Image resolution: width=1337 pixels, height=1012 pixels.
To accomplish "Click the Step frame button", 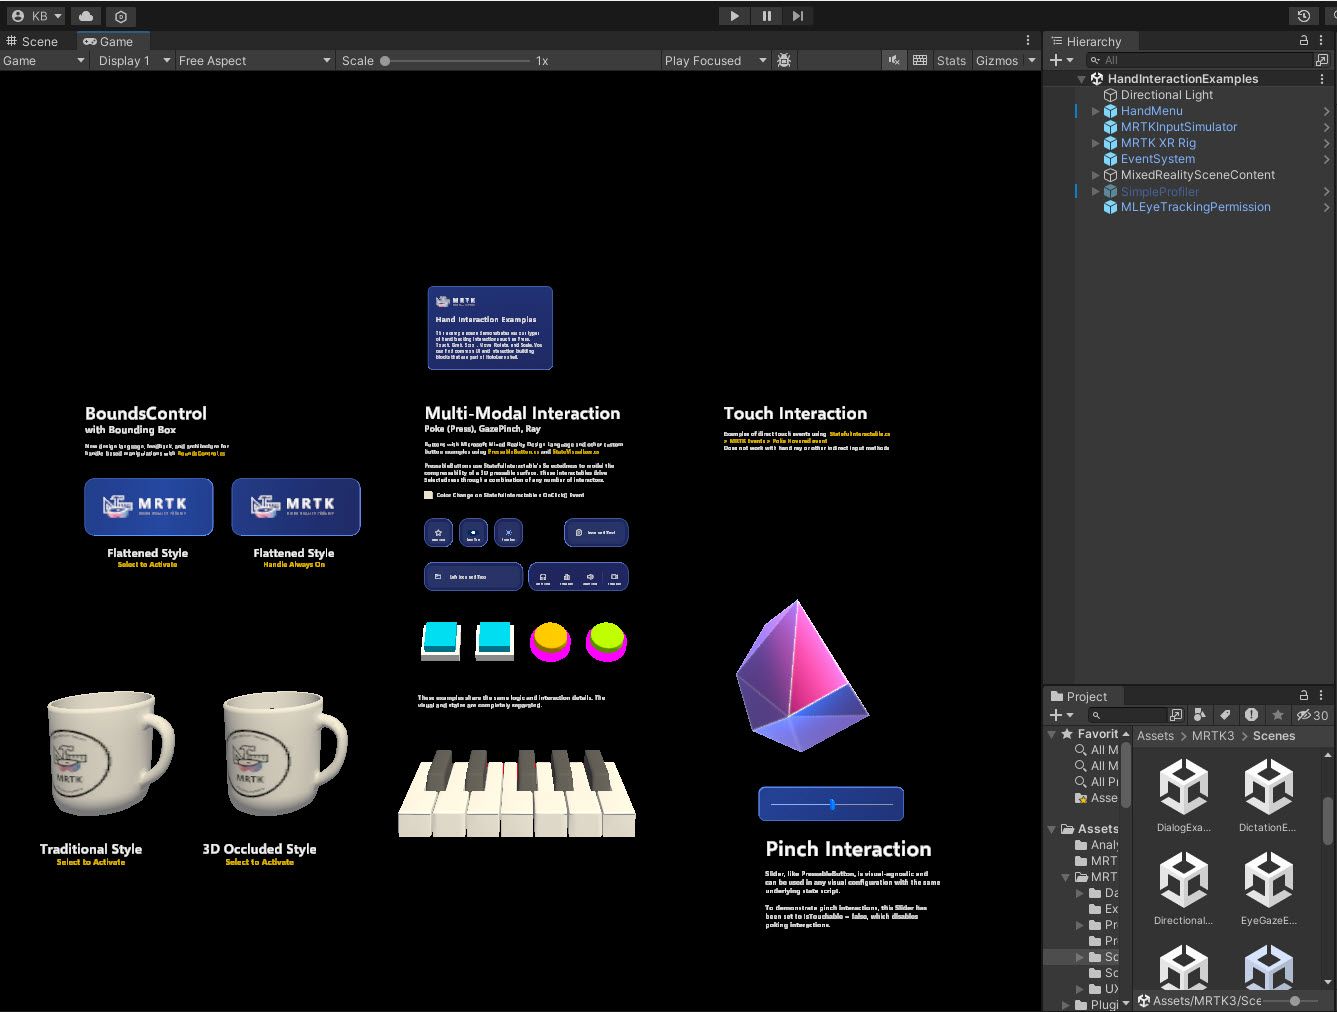I will [x=797, y=16].
